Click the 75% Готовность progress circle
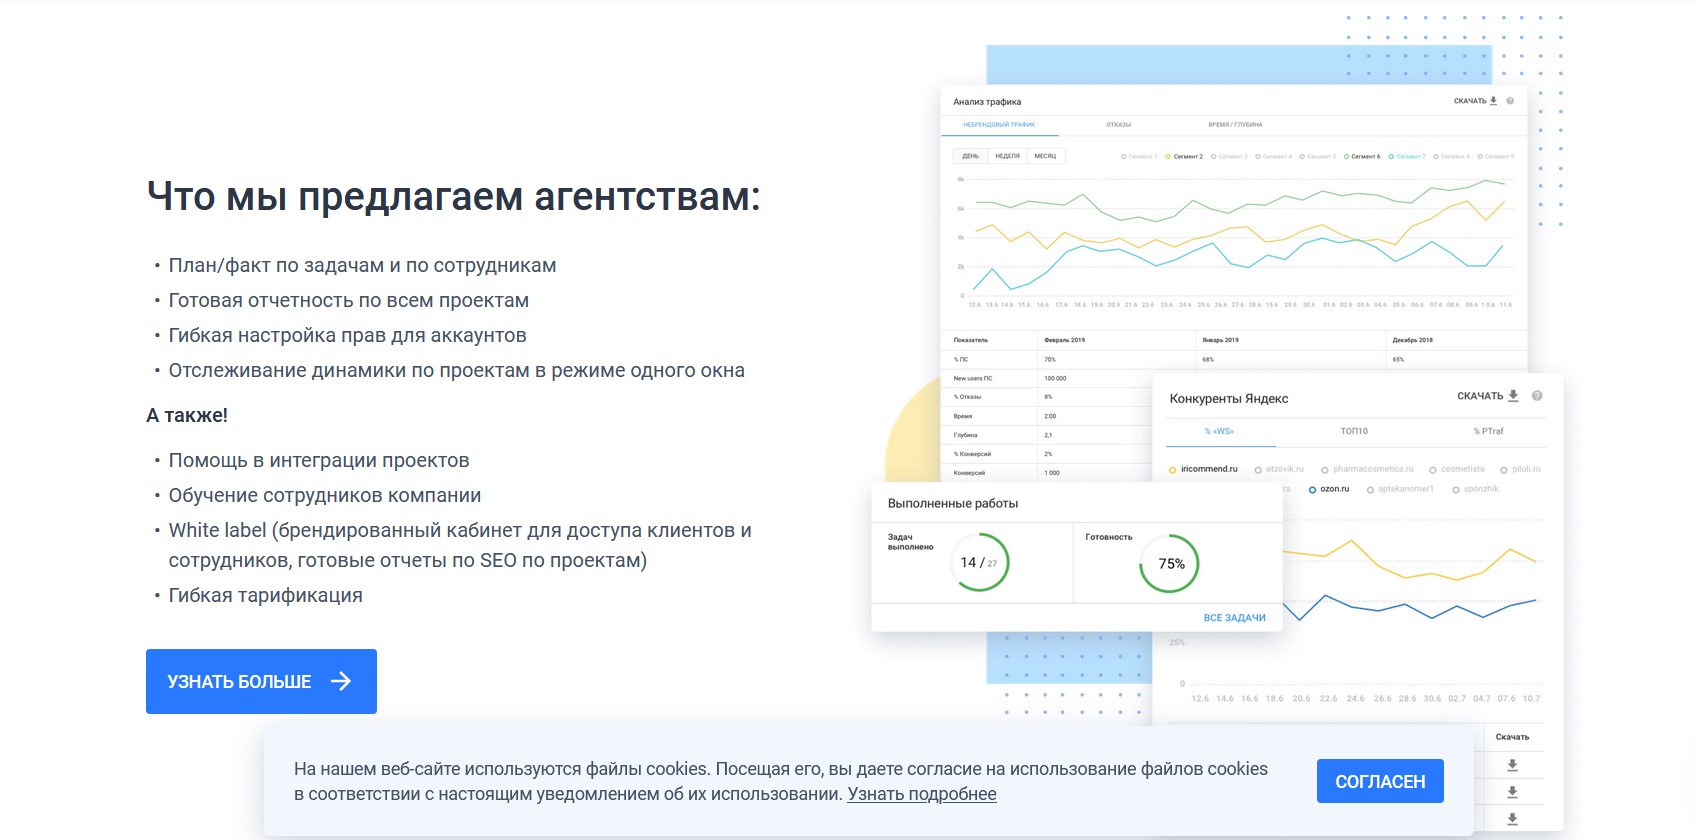Screen dimensions: 1696x840 1169,564
